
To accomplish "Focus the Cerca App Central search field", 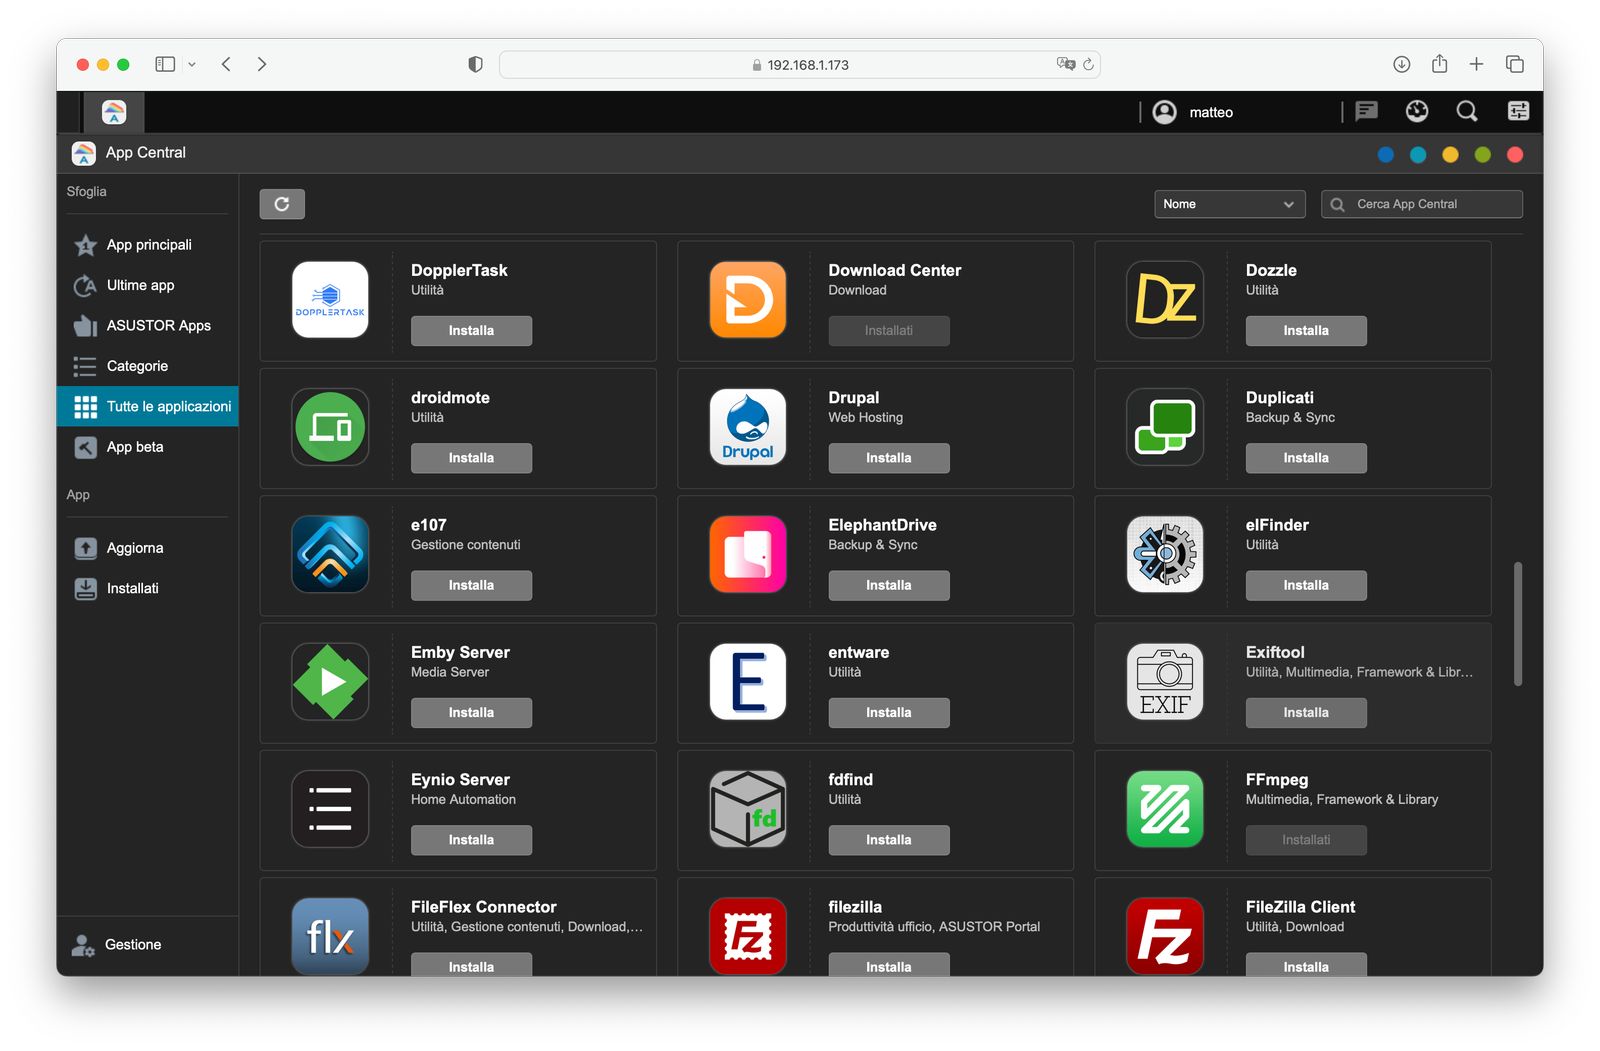I will click(x=1422, y=204).
